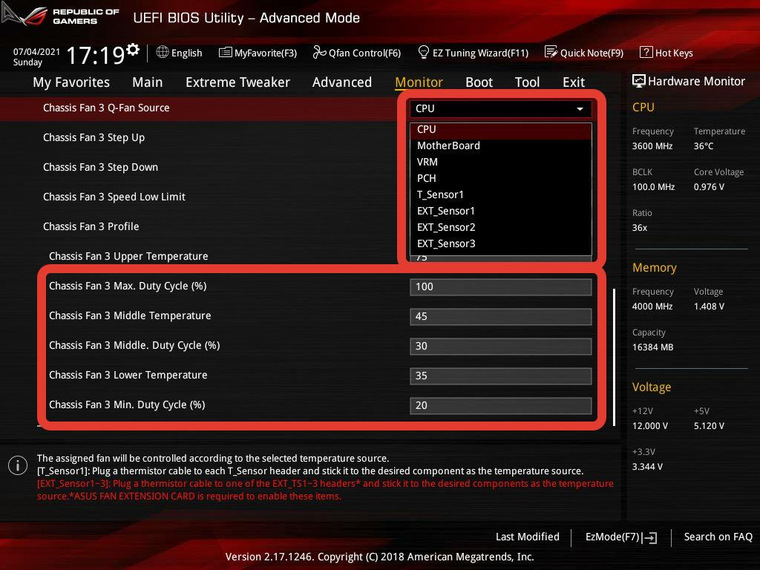Collapse Chassis Fan 3 Q-Fan Source dropdown

[x=501, y=109]
